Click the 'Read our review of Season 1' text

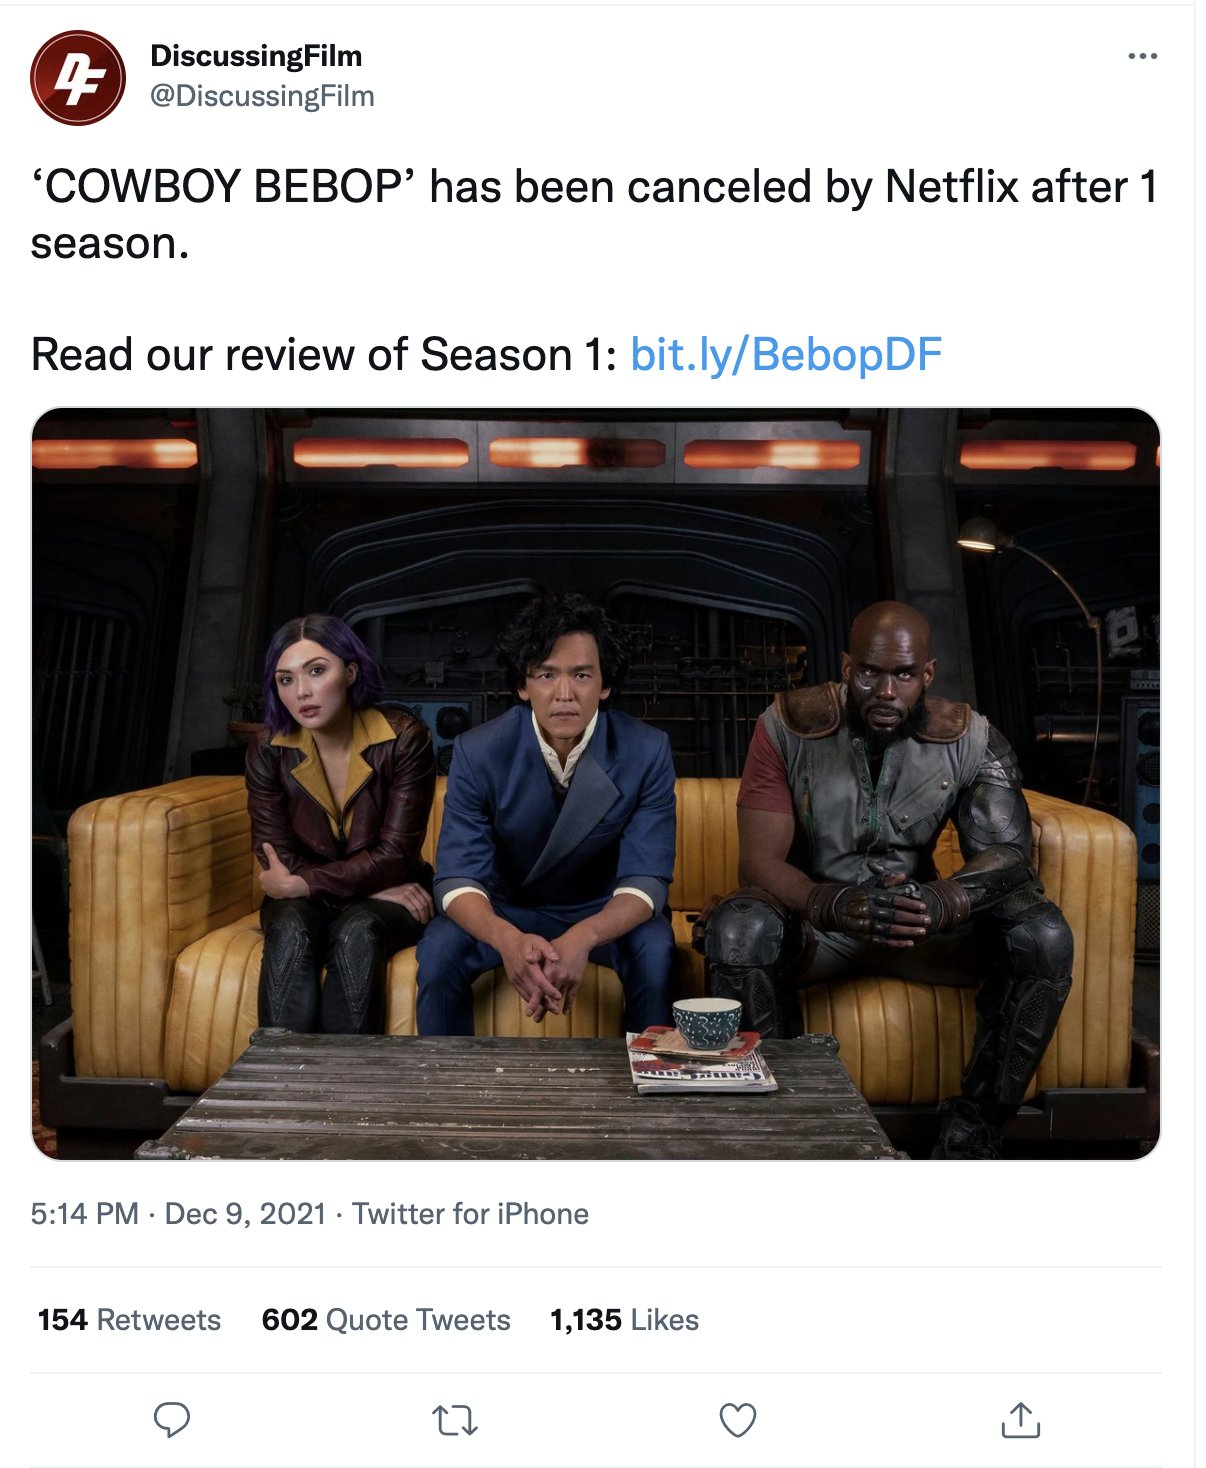point(324,354)
